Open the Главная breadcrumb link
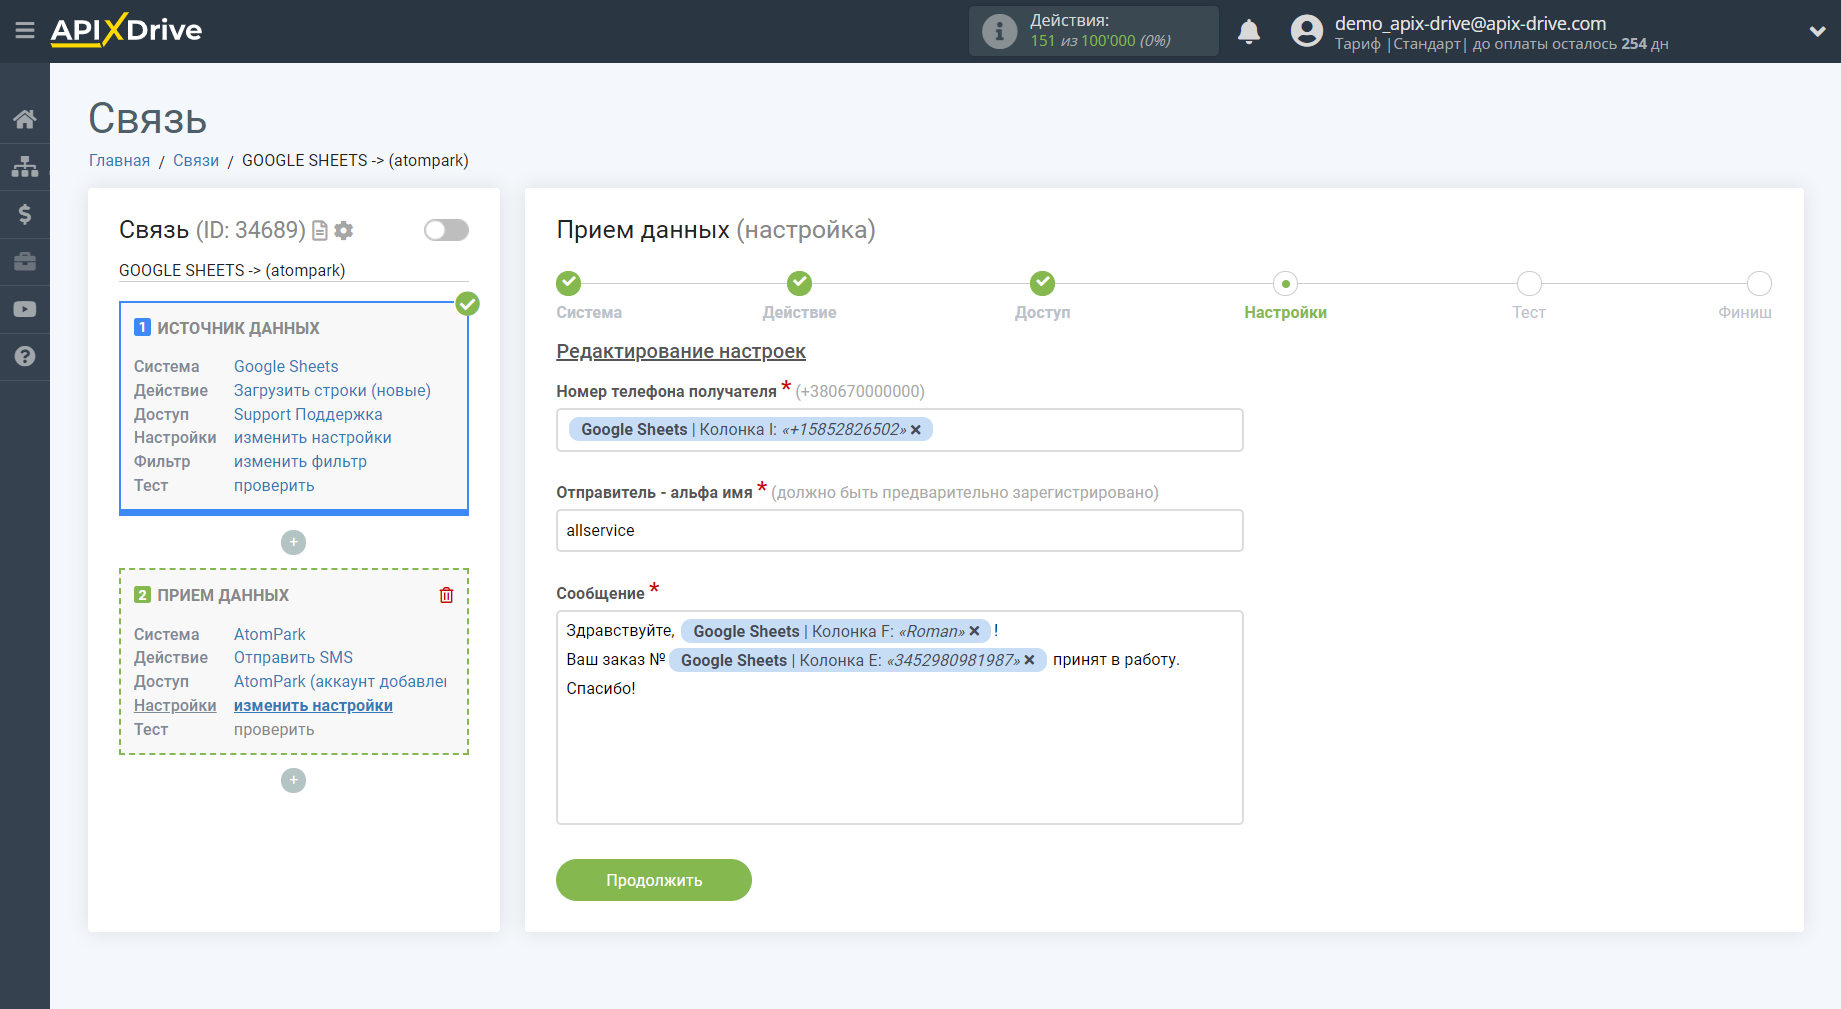This screenshot has width=1841, height=1009. 119,160
